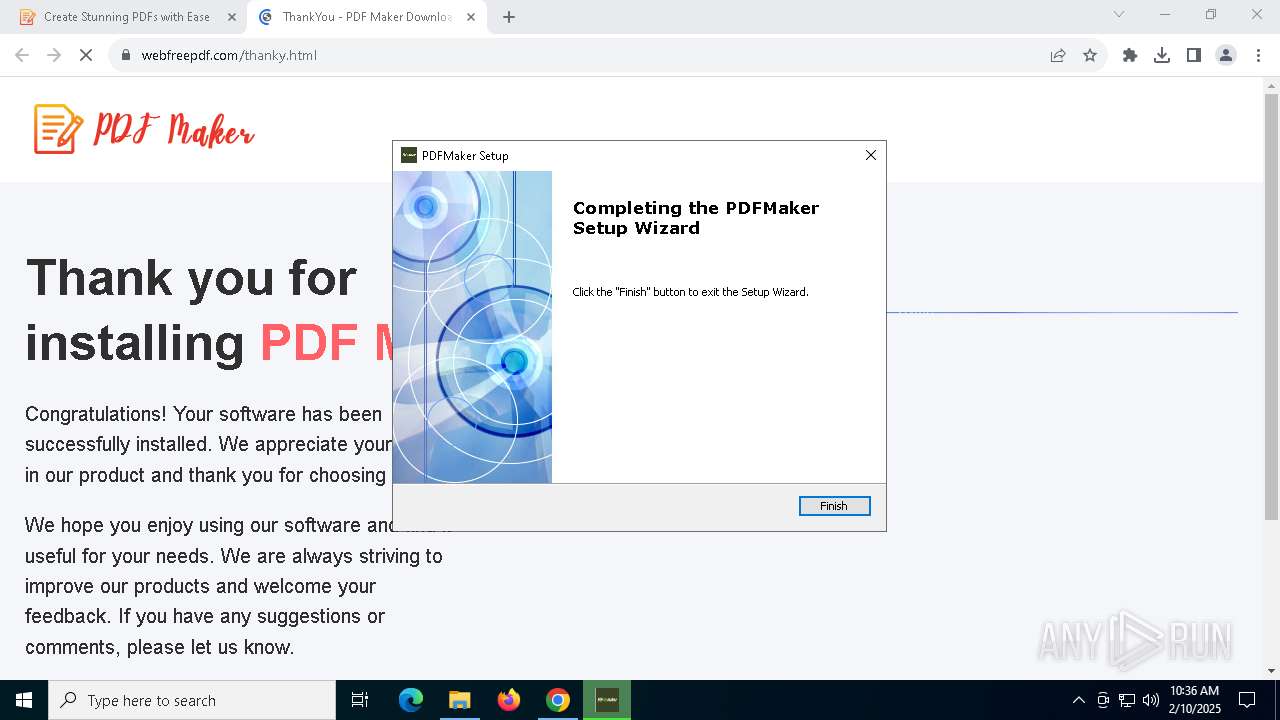Viewport: 1280px width, 720px height.
Task: Launch Firefox from taskbar
Action: 509,700
